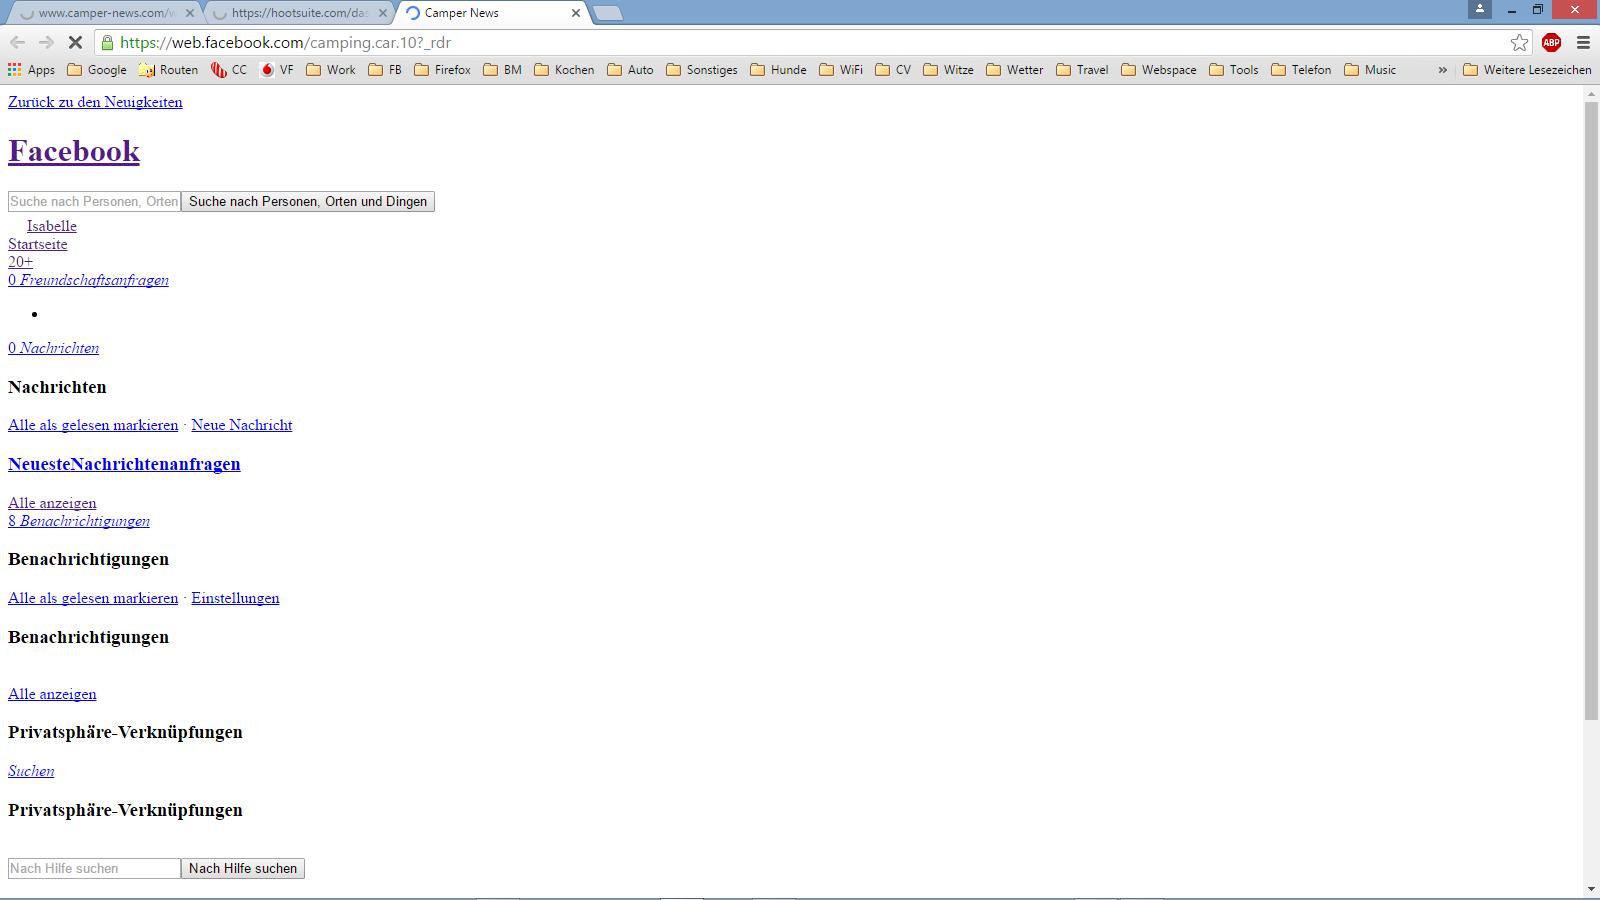Switch to the hootsuite.com tab
Viewport: 1600px width, 900px height.
point(298,13)
